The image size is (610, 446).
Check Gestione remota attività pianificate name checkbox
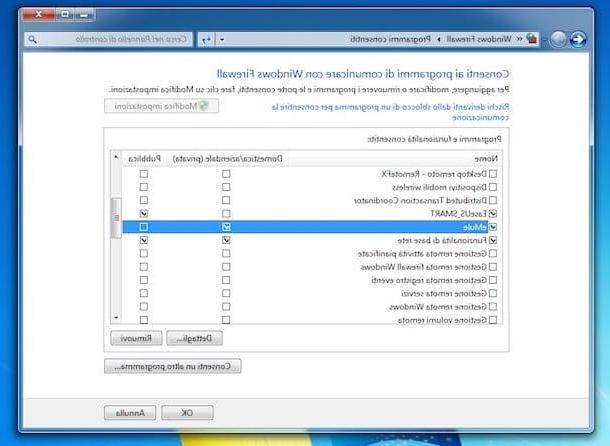(493, 253)
